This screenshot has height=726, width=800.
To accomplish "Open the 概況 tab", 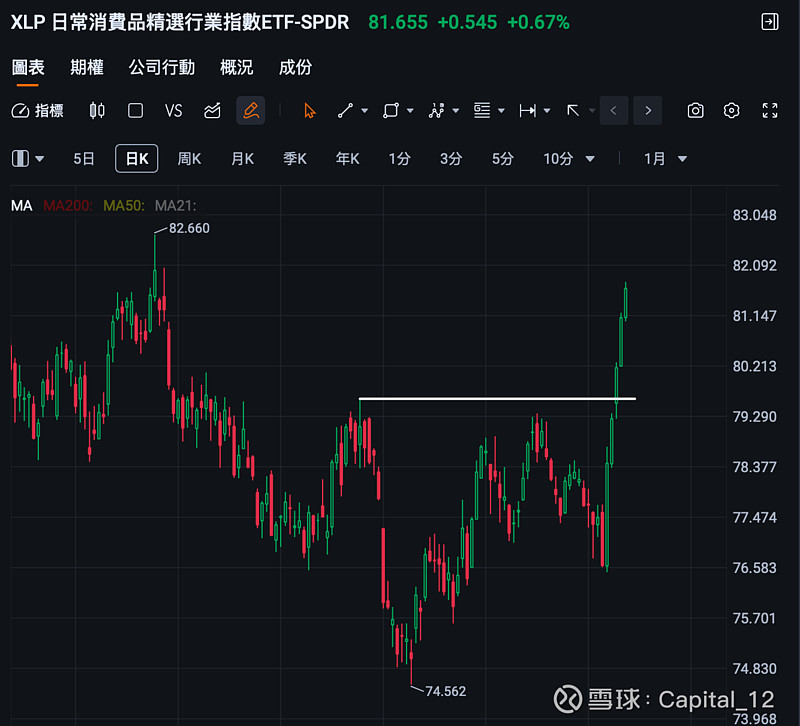I will (x=236, y=67).
